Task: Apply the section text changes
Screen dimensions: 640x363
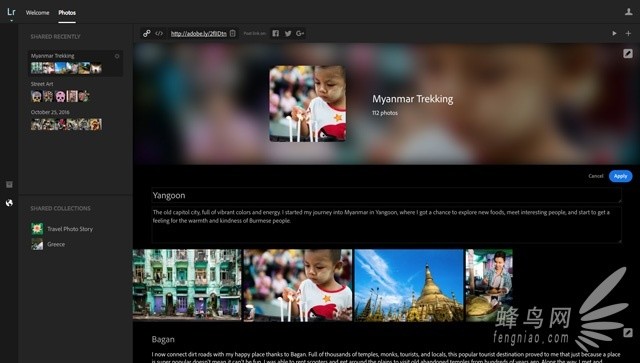Action: tap(620, 176)
